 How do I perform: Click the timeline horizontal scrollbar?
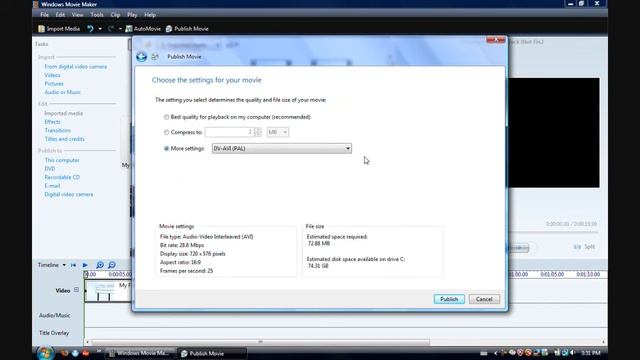261,342
